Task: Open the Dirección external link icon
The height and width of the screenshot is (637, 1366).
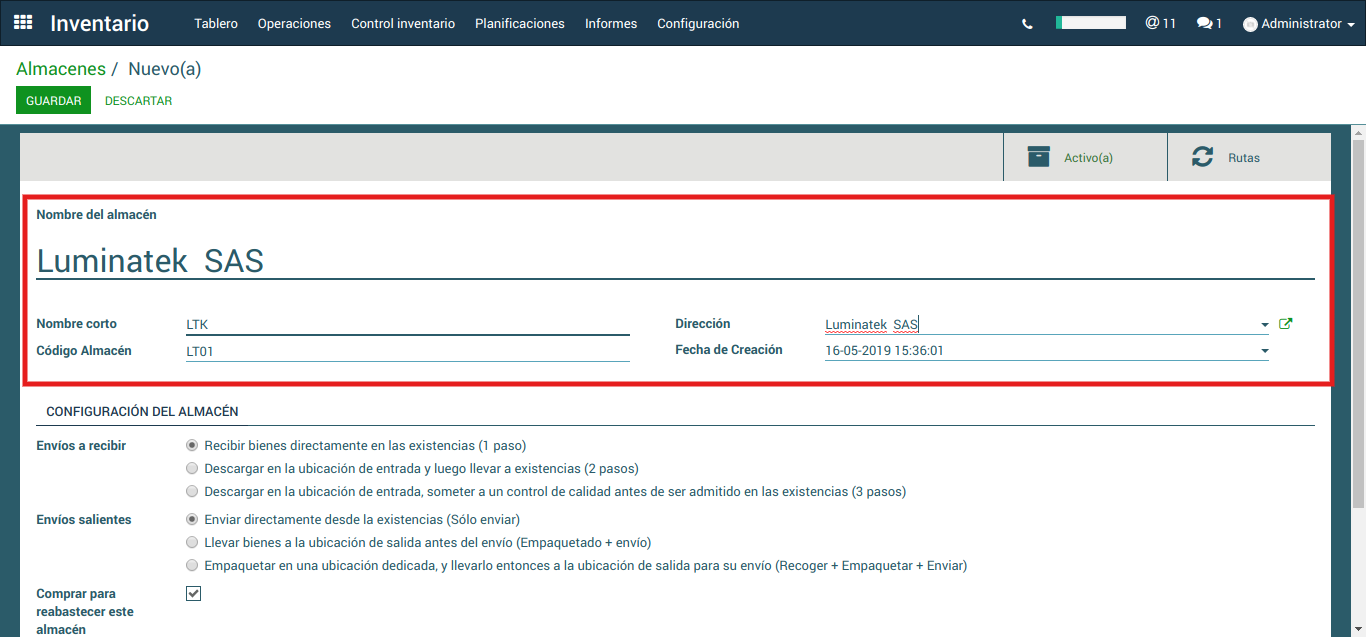Action: pyautogui.click(x=1286, y=324)
